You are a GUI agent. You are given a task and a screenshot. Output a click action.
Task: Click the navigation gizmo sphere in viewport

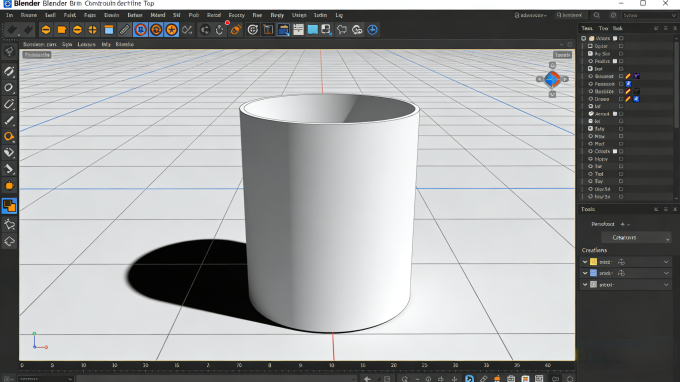(x=552, y=79)
